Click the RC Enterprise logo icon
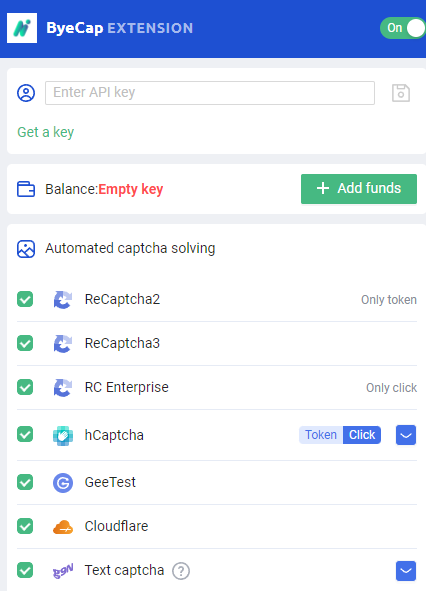Viewport: 426px width, 591px height. (63, 388)
